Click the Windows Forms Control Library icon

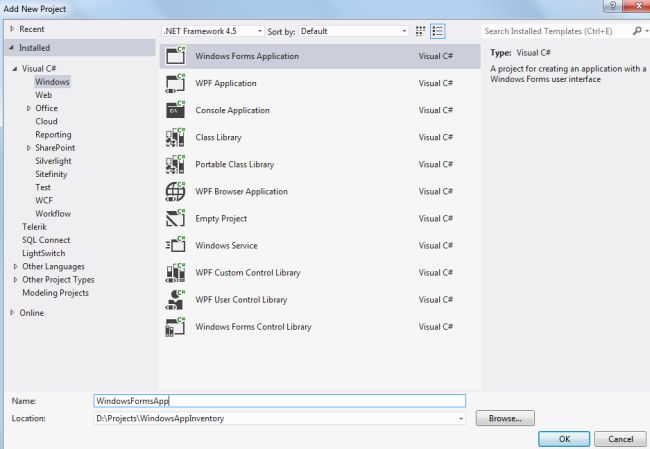click(x=175, y=327)
